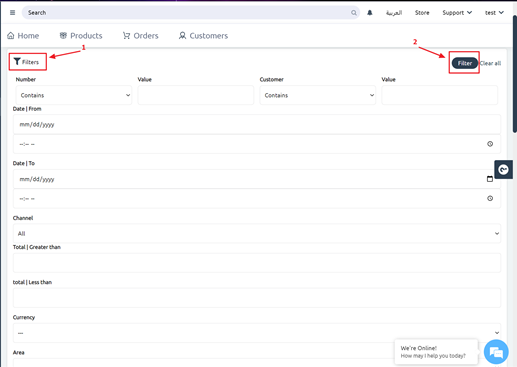Click the page vertical scrollbar
Screen dimensions: 517x367
pos(515,73)
